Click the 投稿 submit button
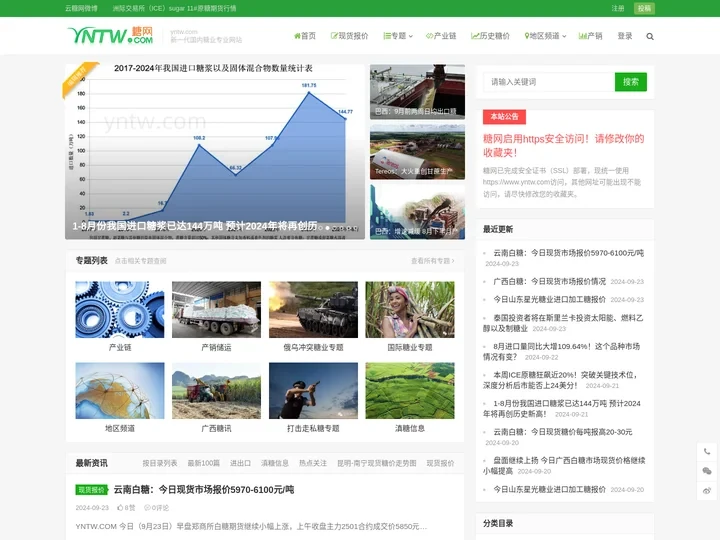Screen dimensions: 720x540 [644, 8]
